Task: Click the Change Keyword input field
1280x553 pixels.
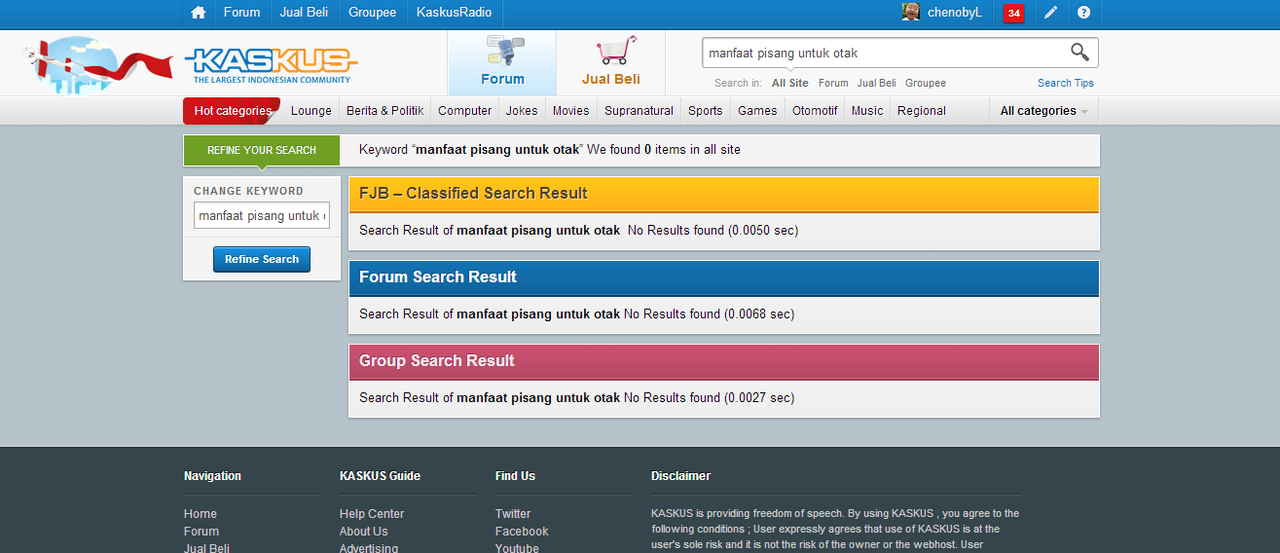Action: 261,215
